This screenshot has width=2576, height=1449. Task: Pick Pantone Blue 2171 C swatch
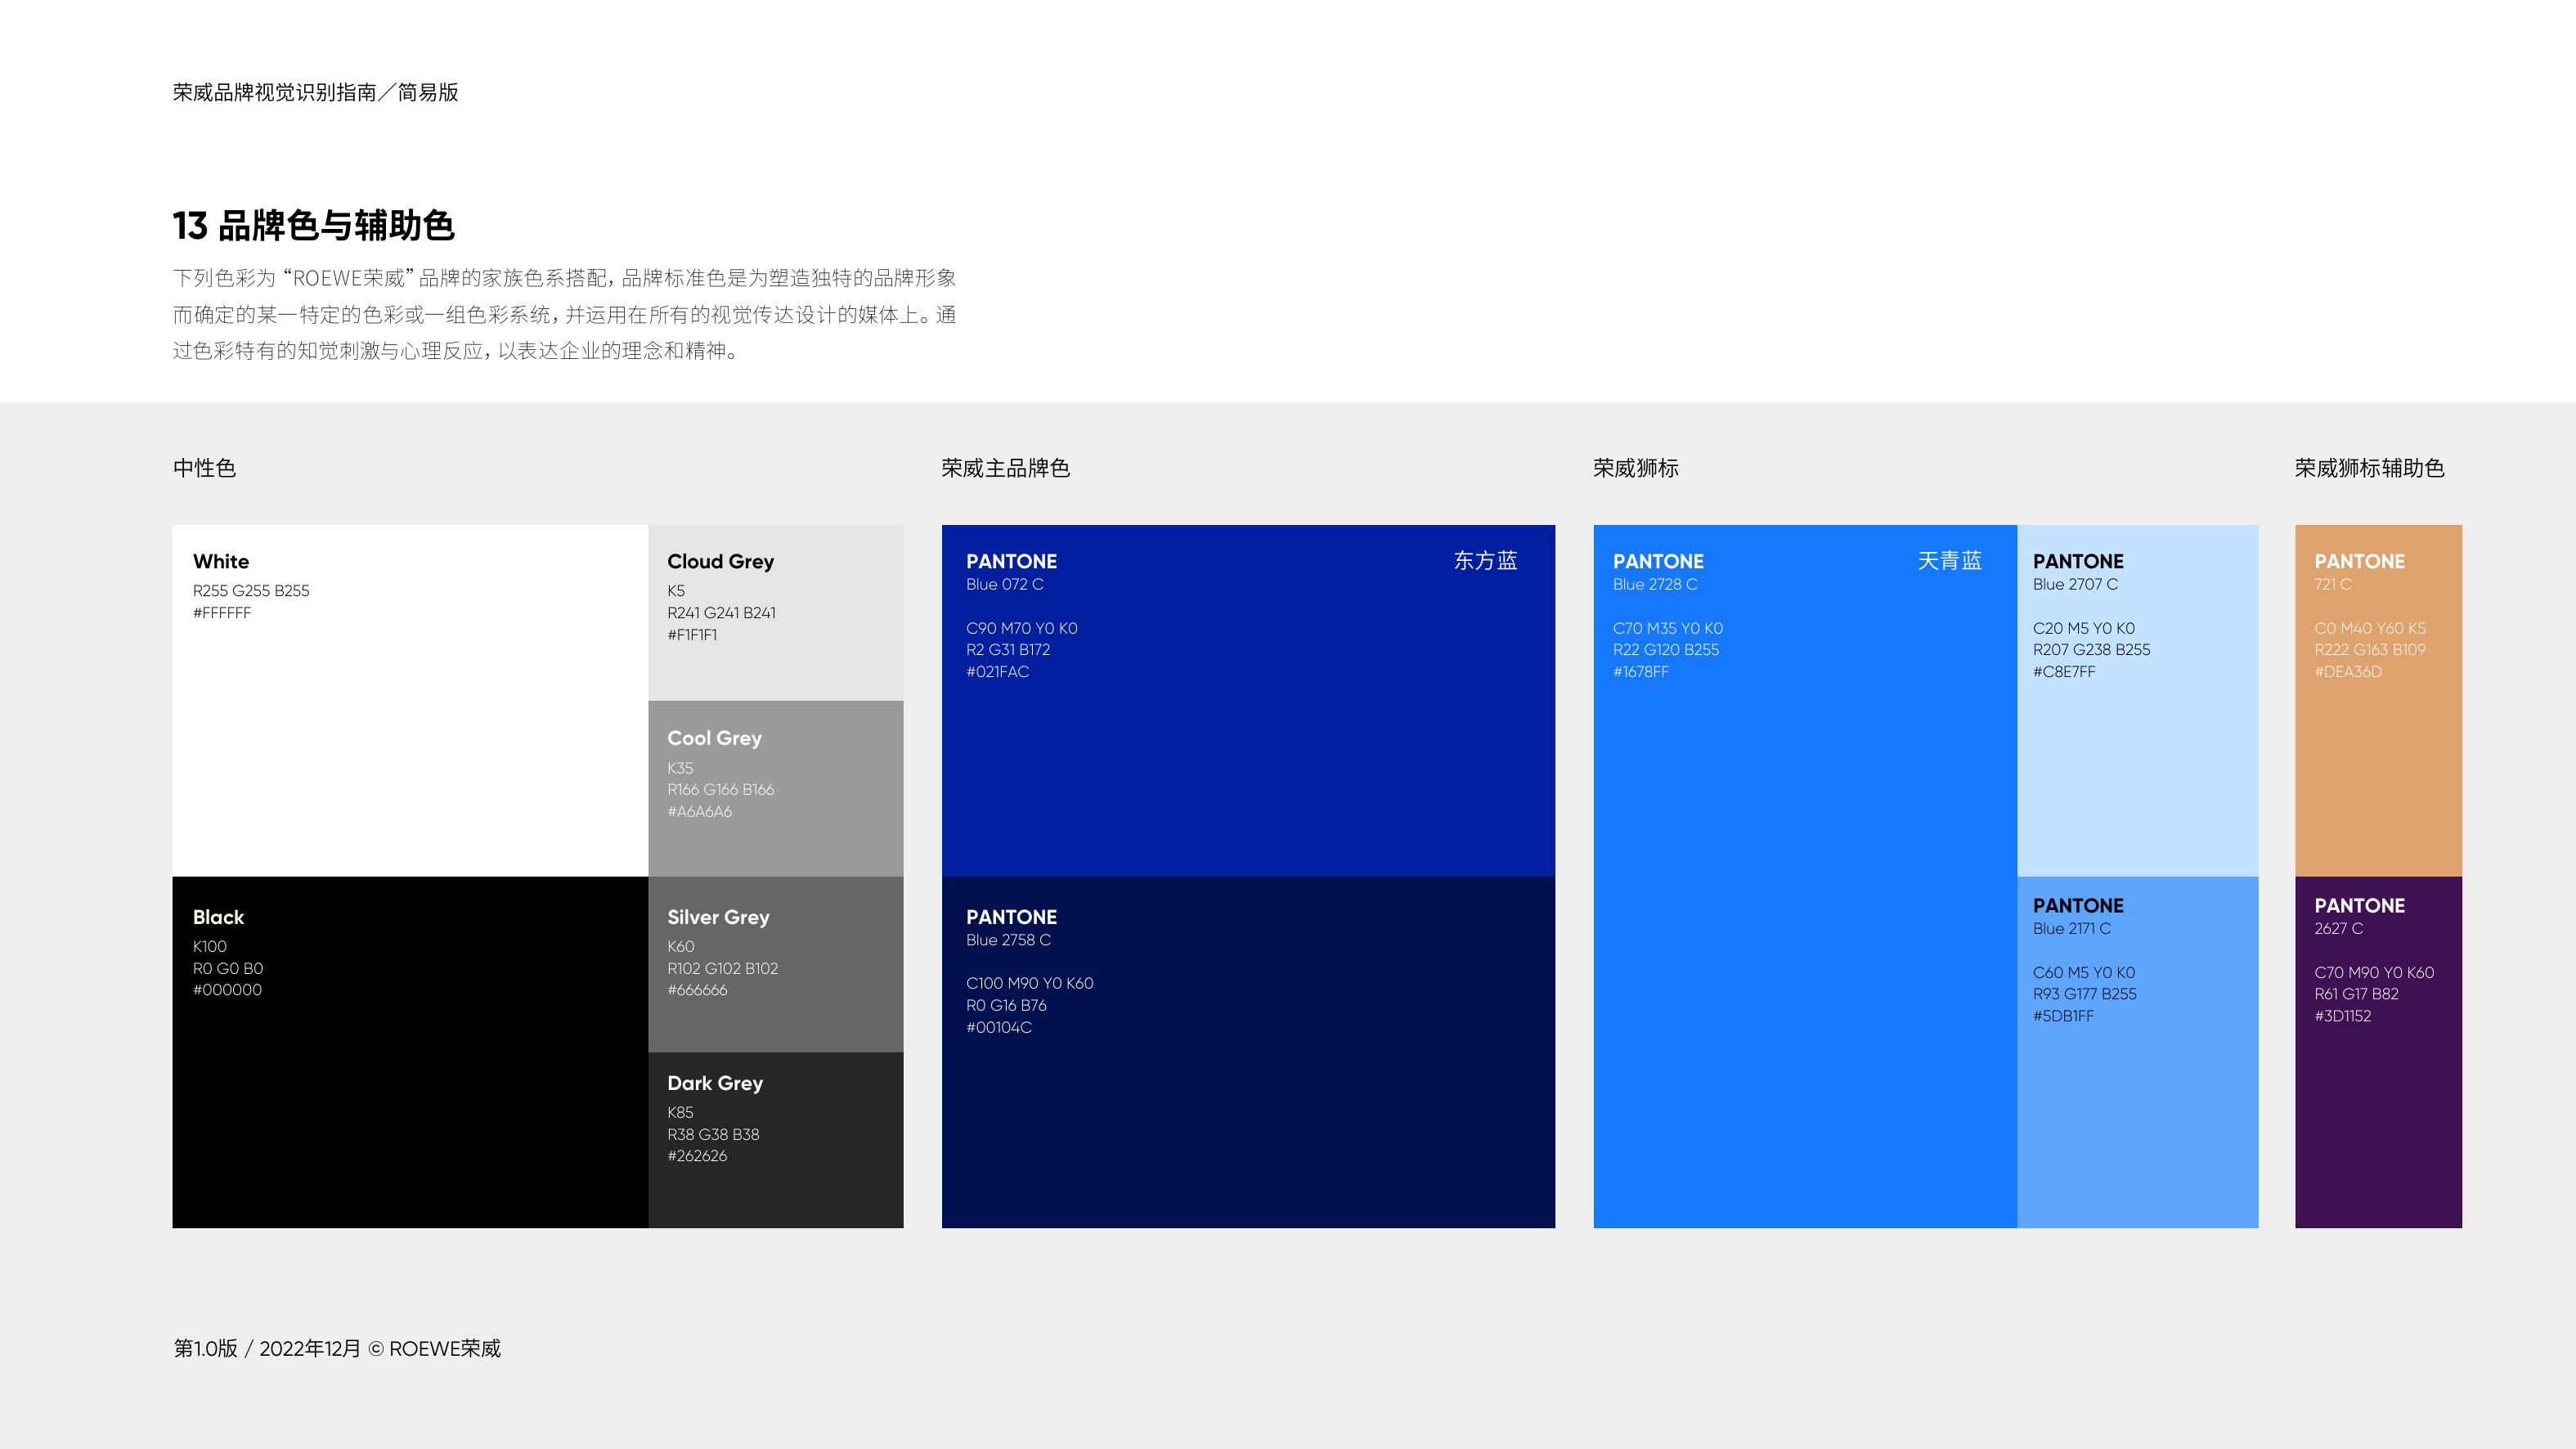point(2138,1052)
